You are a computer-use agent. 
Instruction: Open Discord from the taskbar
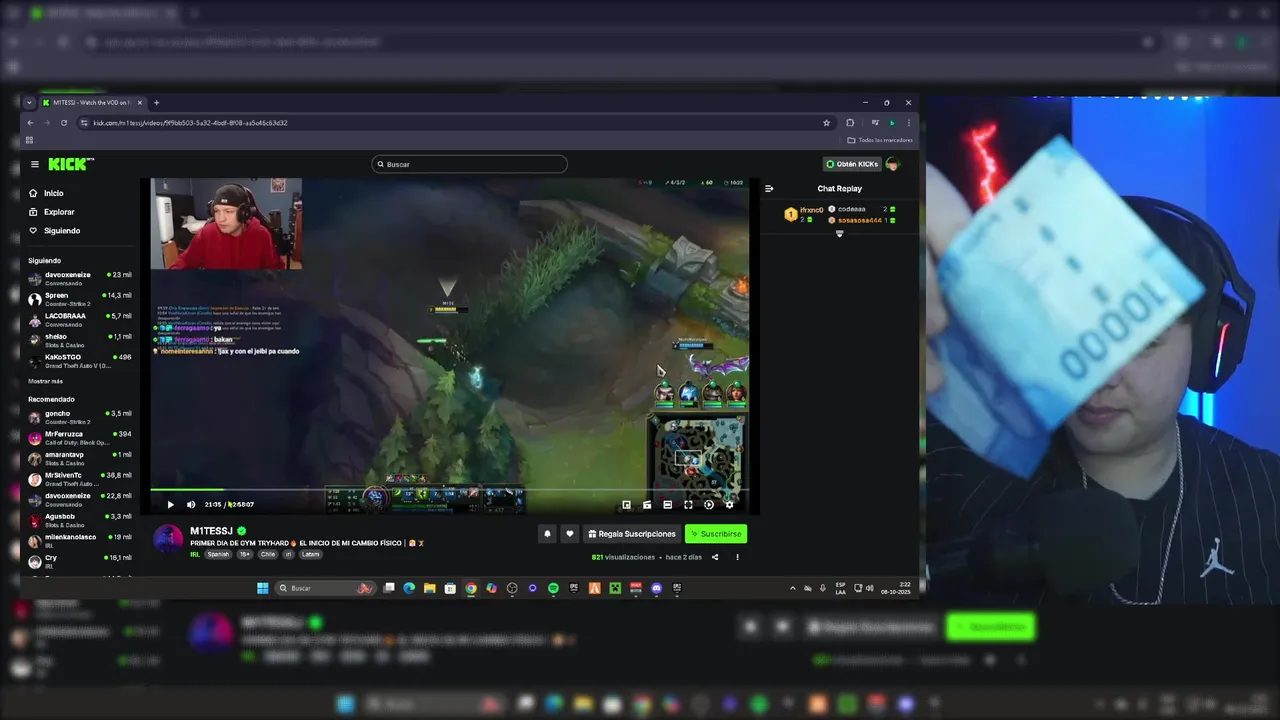pos(656,588)
